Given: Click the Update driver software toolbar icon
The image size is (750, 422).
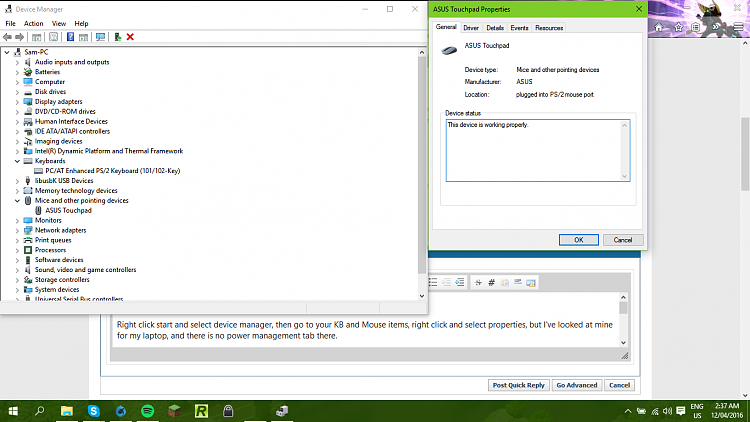Looking at the screenshot, I should pos(118,37).
